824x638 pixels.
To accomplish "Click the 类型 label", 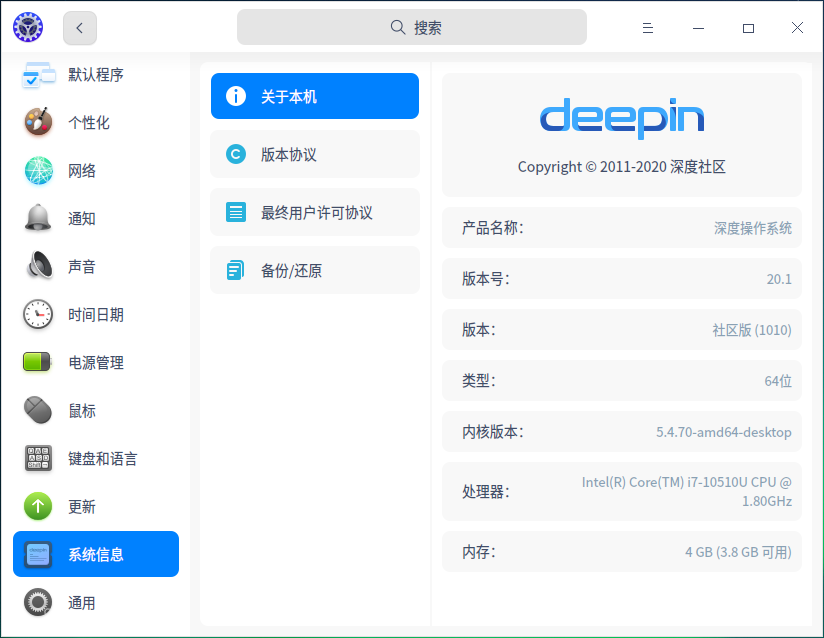I will [x=479, y=380].
